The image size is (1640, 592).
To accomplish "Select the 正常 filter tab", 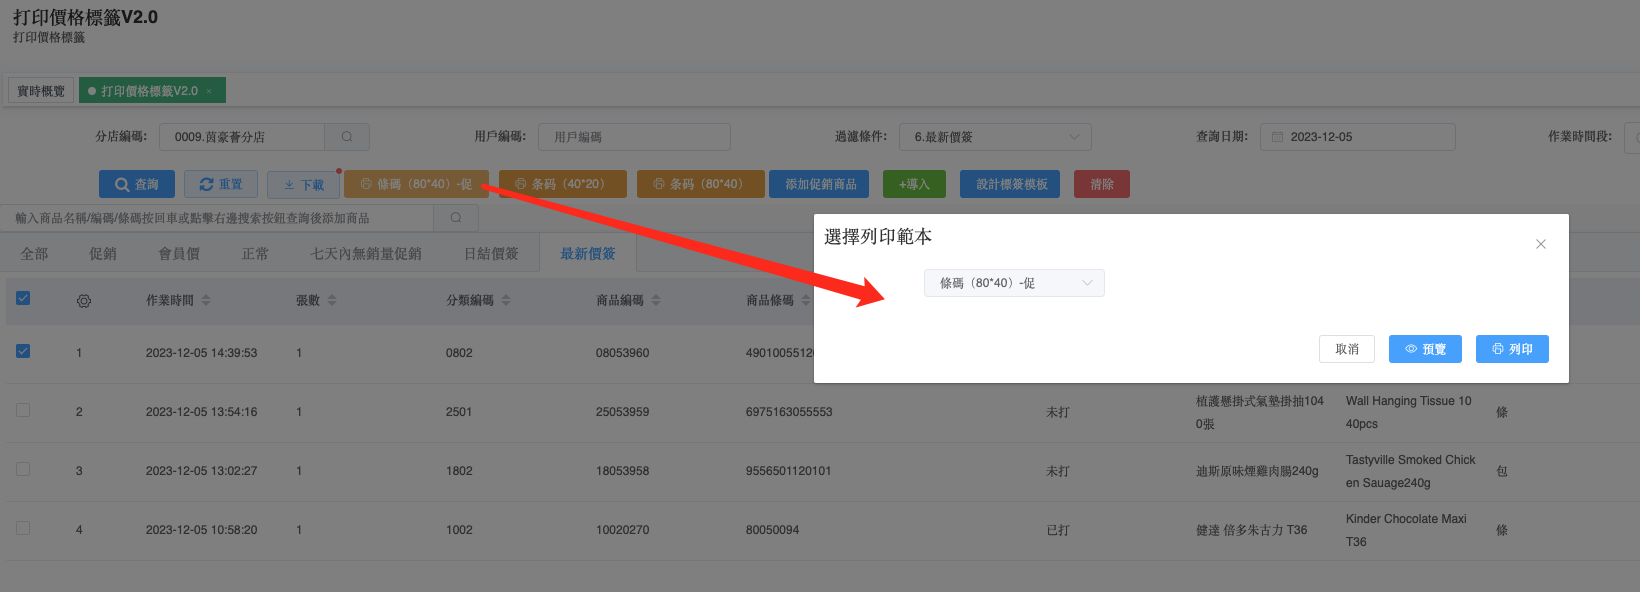I will point(255,254).
